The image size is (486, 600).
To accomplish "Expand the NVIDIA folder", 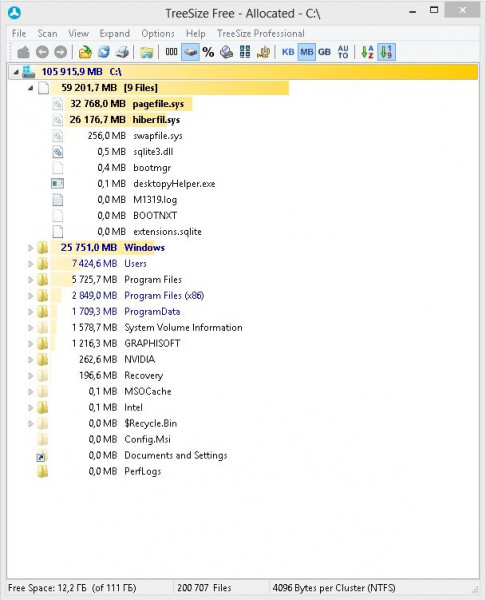I will tap(31, 360).
